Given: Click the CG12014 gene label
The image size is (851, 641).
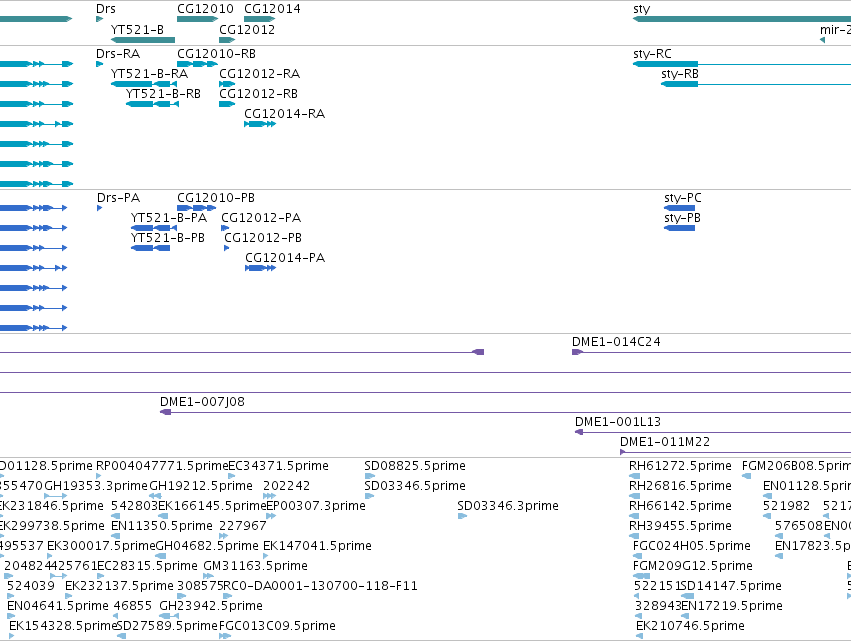Looking at the screenshot, I should pyautogui.click(x=272, y=9).
